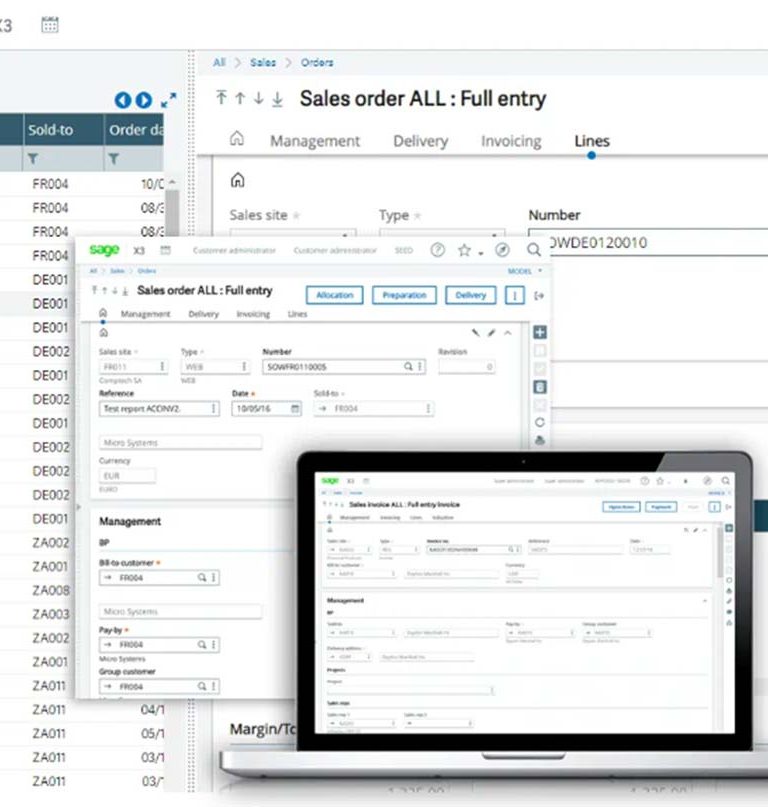768x807 pixels.
Task: Click the Reference field 'Test report ACONV2'
Action: coord(159,409)
